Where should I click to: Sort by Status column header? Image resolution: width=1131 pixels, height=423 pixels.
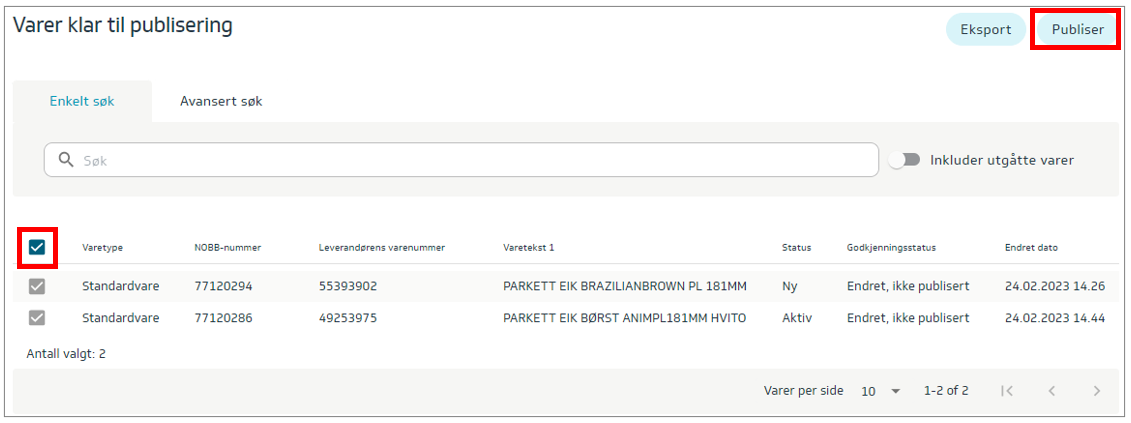coord(796,248)
